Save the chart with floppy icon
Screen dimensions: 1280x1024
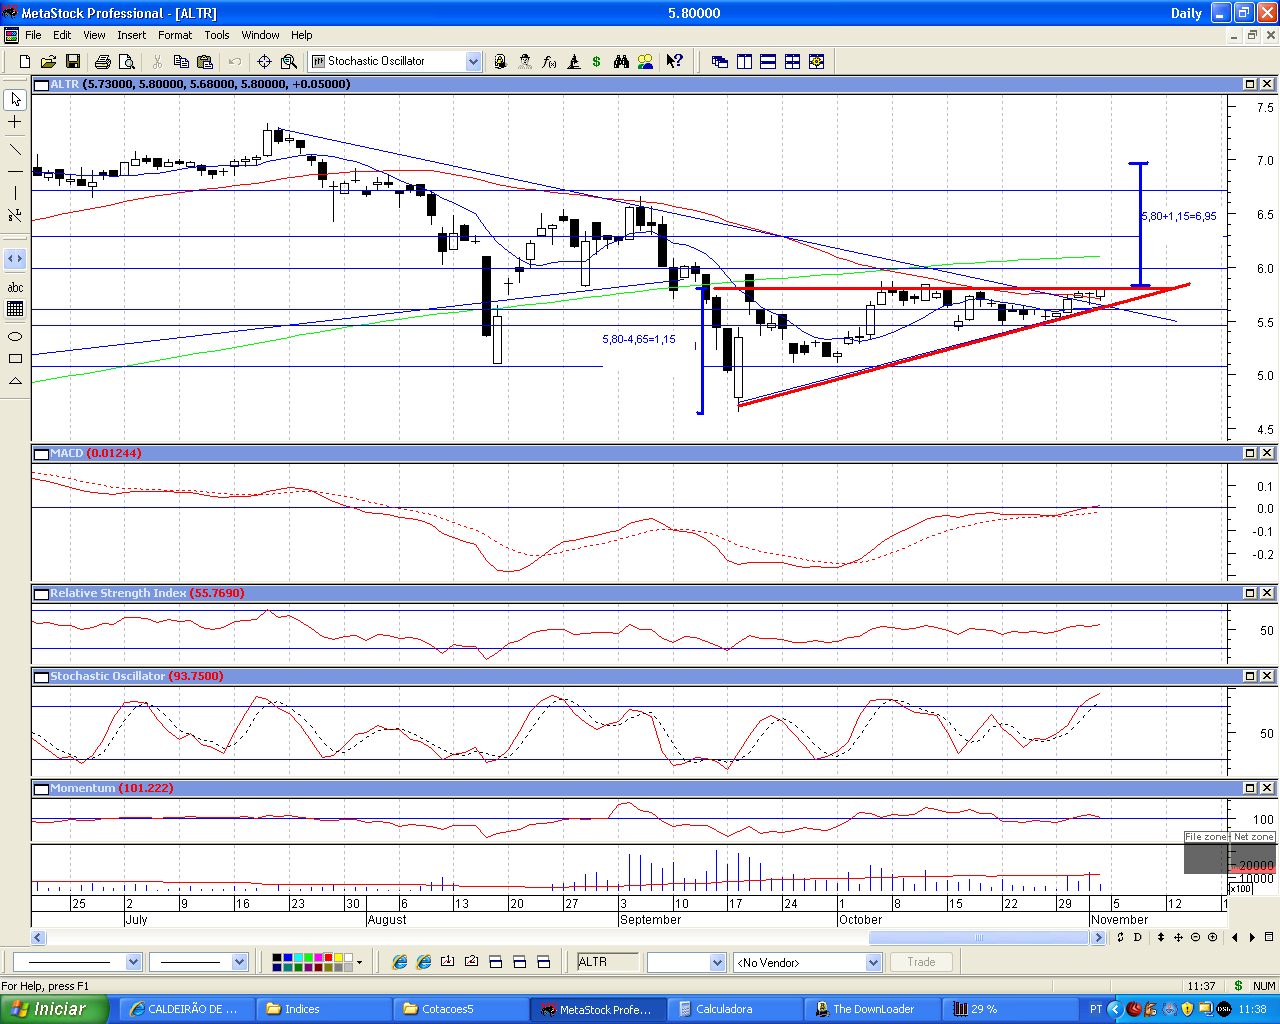[x=72, y=61]
